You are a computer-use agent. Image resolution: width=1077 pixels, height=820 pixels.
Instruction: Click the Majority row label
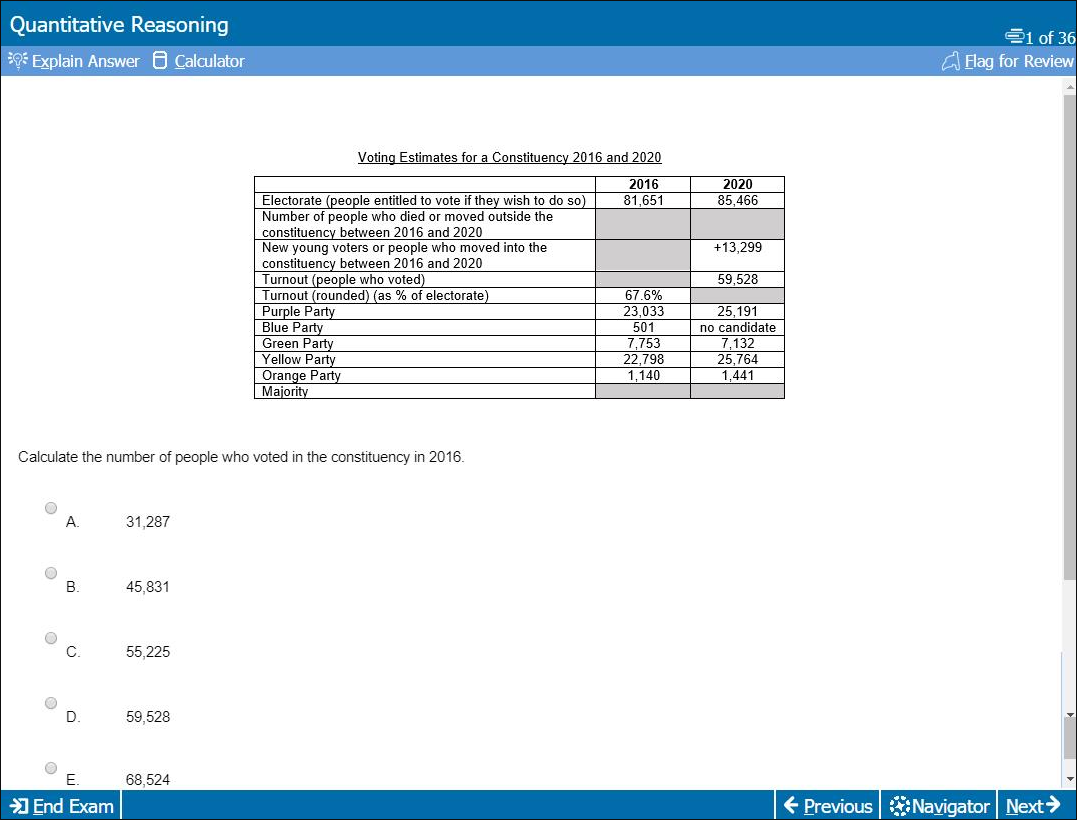(x=285, y=391)
